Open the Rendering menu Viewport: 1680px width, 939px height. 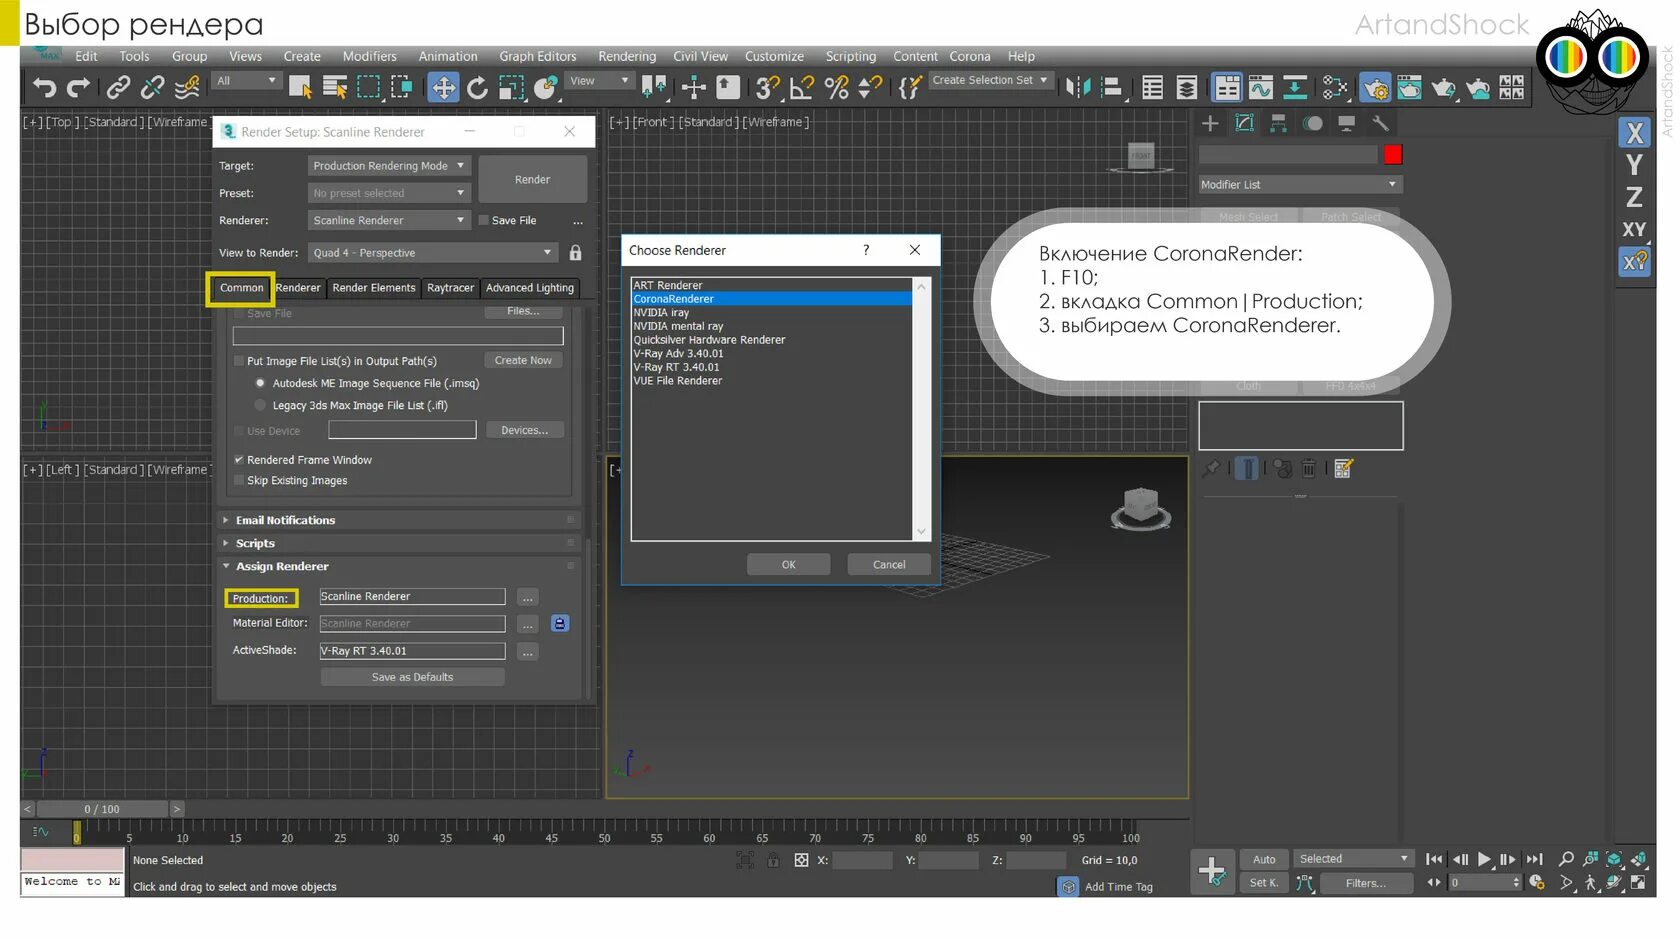pos(627,56)
